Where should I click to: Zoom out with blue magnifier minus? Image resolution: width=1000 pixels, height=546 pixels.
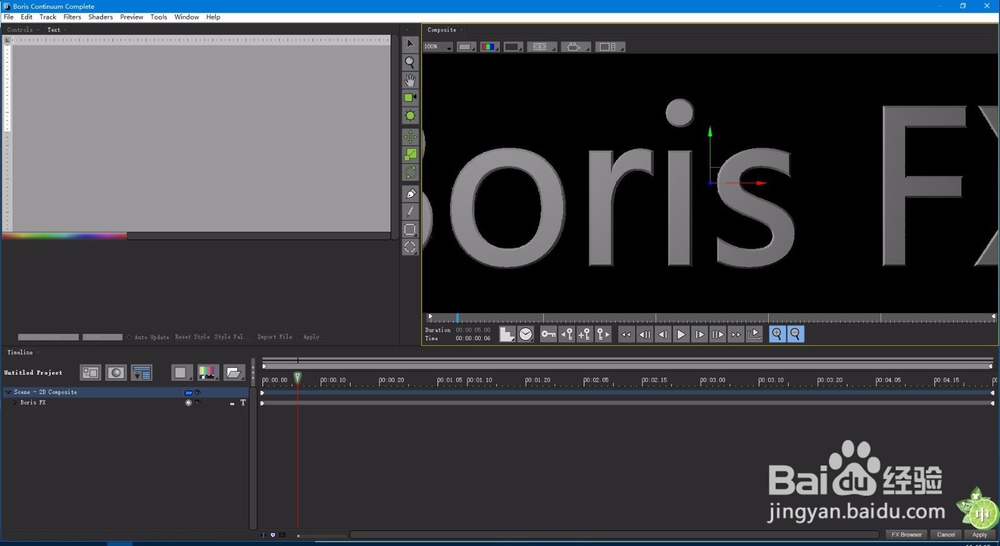click(x=795, y=334)
